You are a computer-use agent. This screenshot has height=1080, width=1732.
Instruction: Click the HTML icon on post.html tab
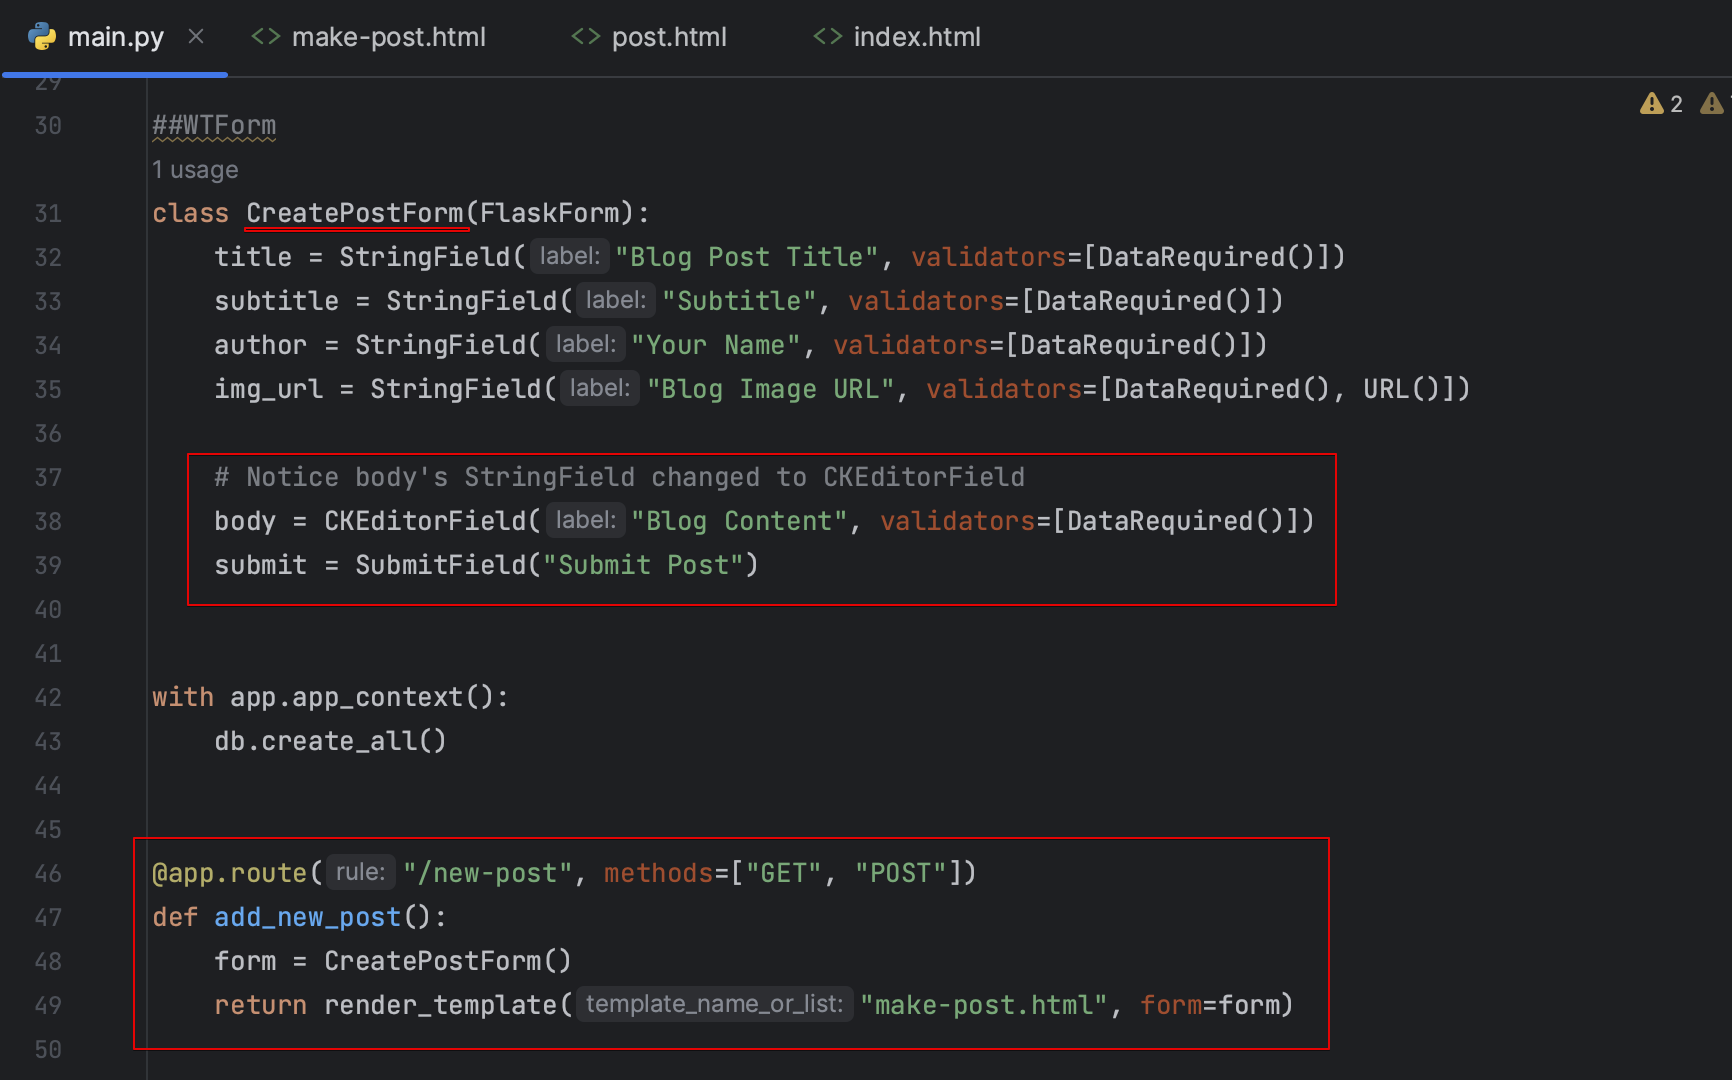(586, 37)
